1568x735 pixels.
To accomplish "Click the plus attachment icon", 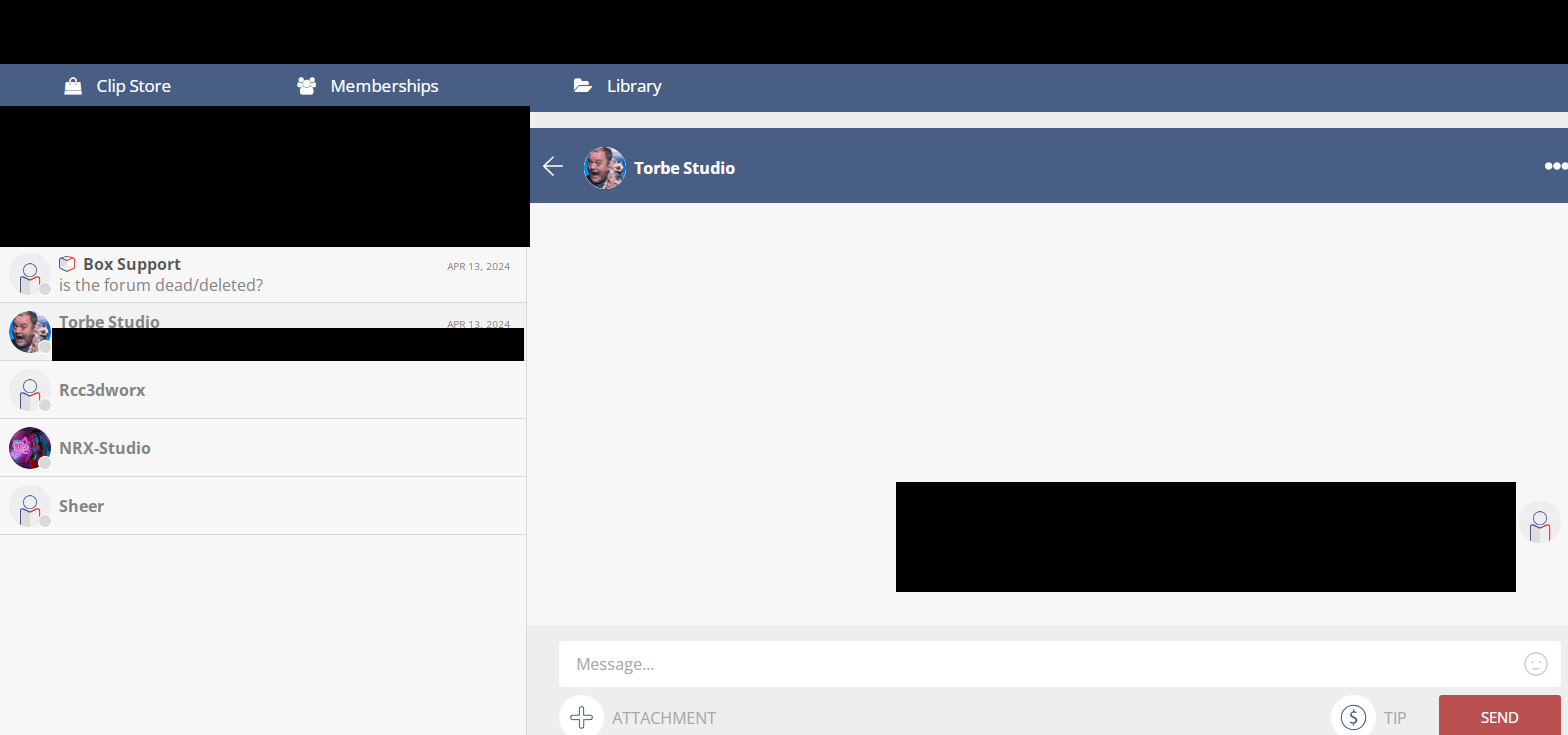I will pos(581,717).
